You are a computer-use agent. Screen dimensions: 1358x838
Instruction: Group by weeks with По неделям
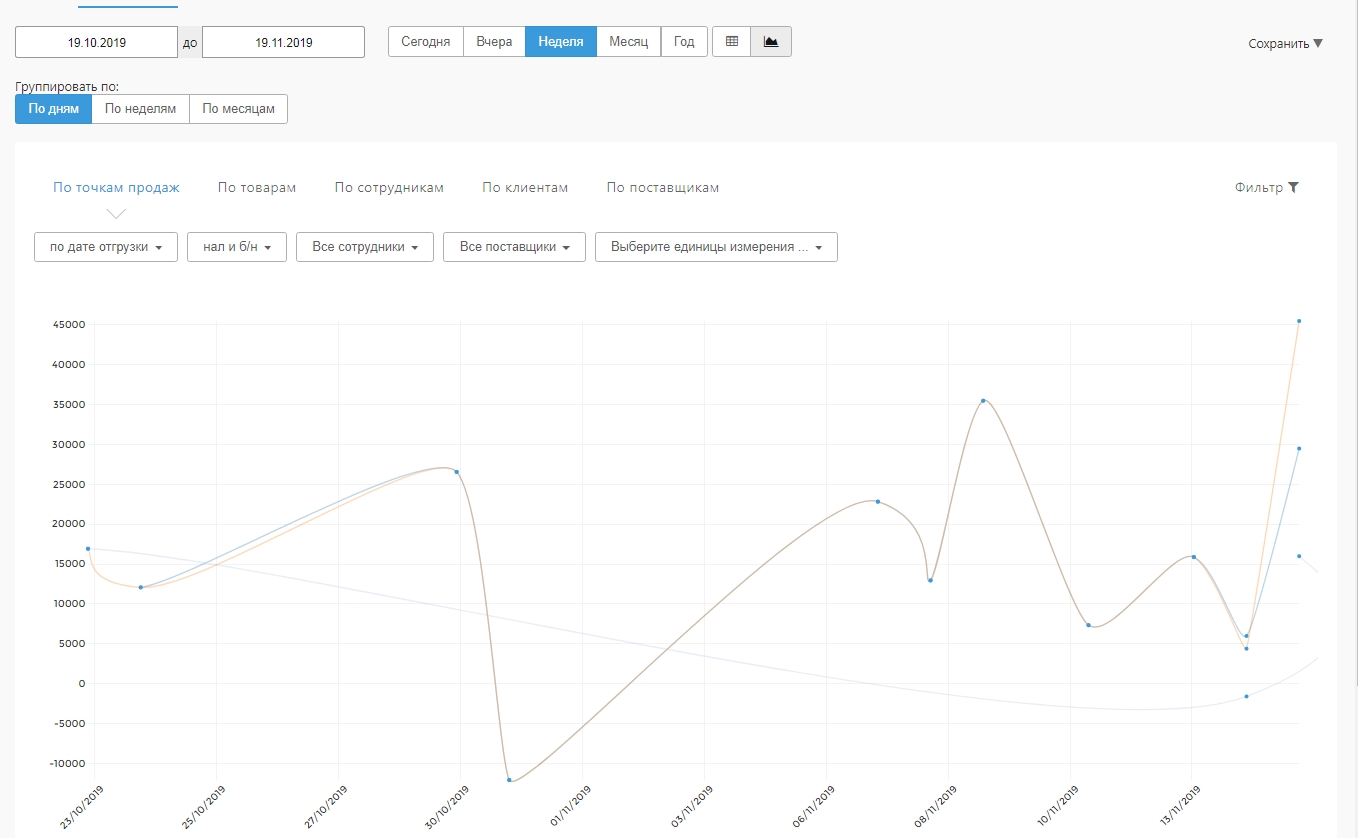pyautogui.click(x=141, y=109)
